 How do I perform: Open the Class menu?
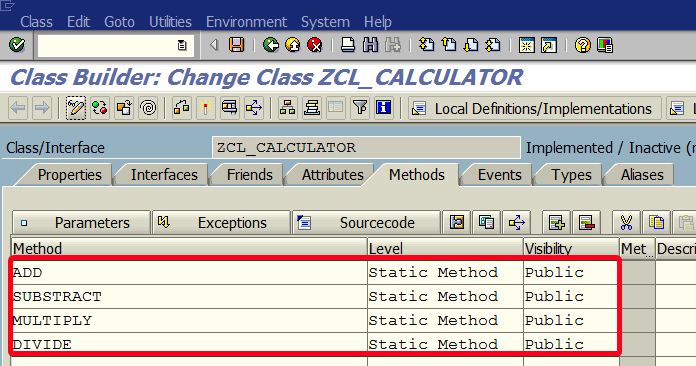click(x=36, y=22)
